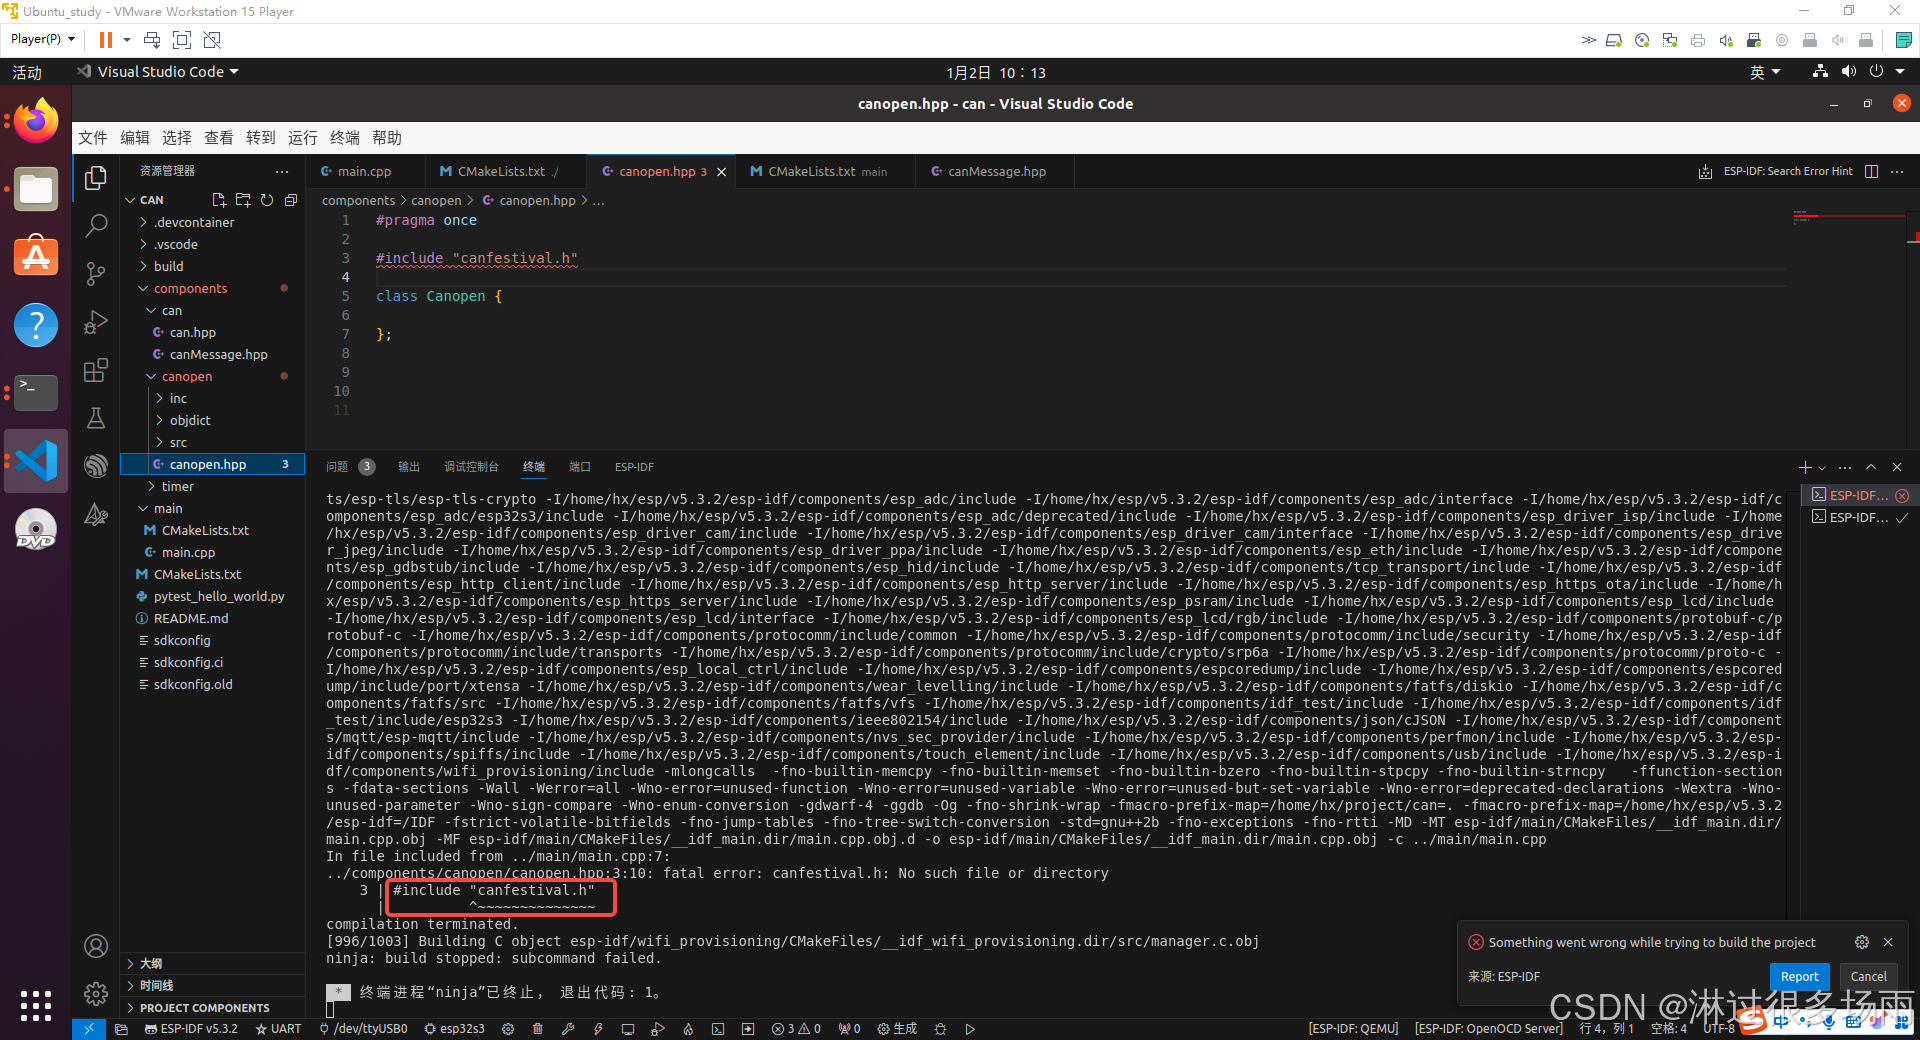Click the play run icon in status bar

[970, 1029]
